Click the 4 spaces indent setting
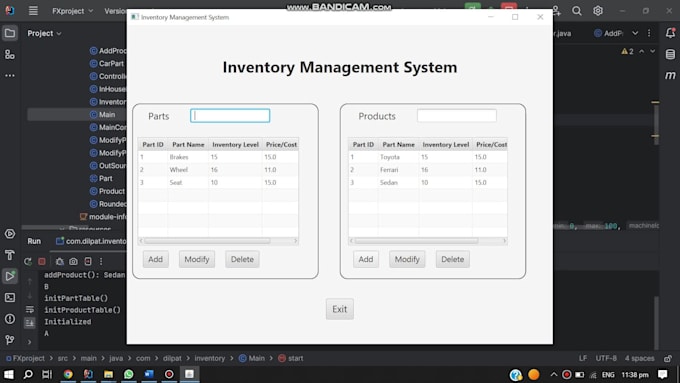680x383 pixels. pyautogui.click(x=639, y=358)
